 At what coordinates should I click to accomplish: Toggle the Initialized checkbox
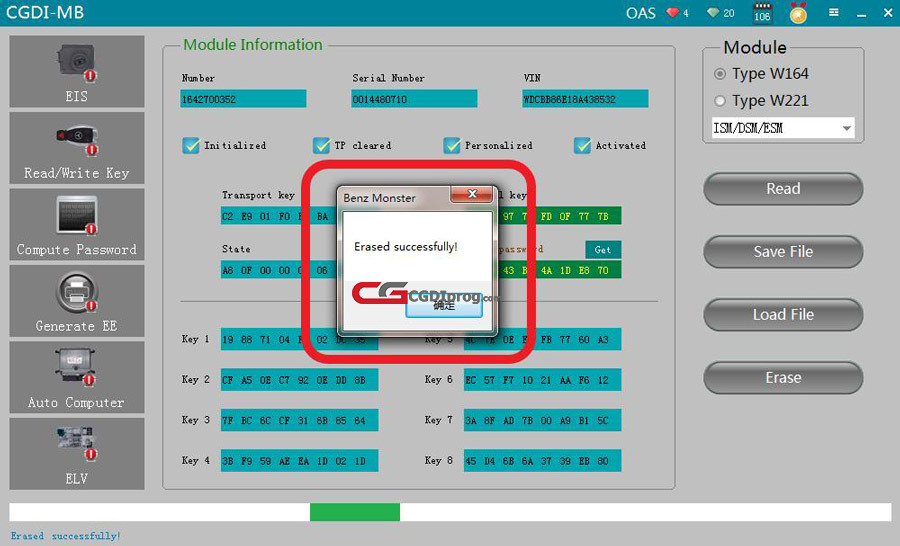tap(191, 146)
